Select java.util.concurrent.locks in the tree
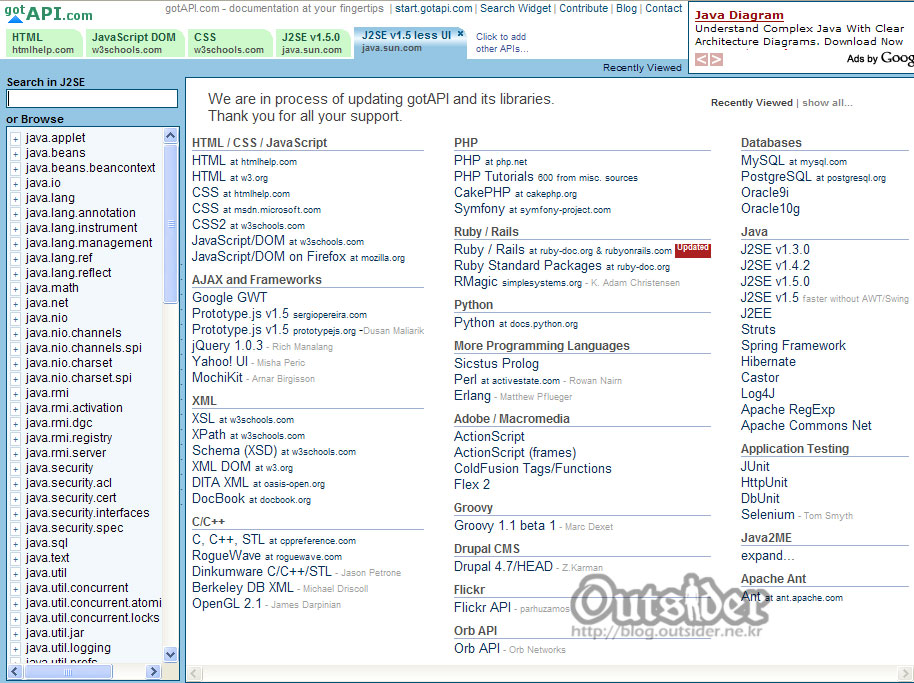 [92, 618]
